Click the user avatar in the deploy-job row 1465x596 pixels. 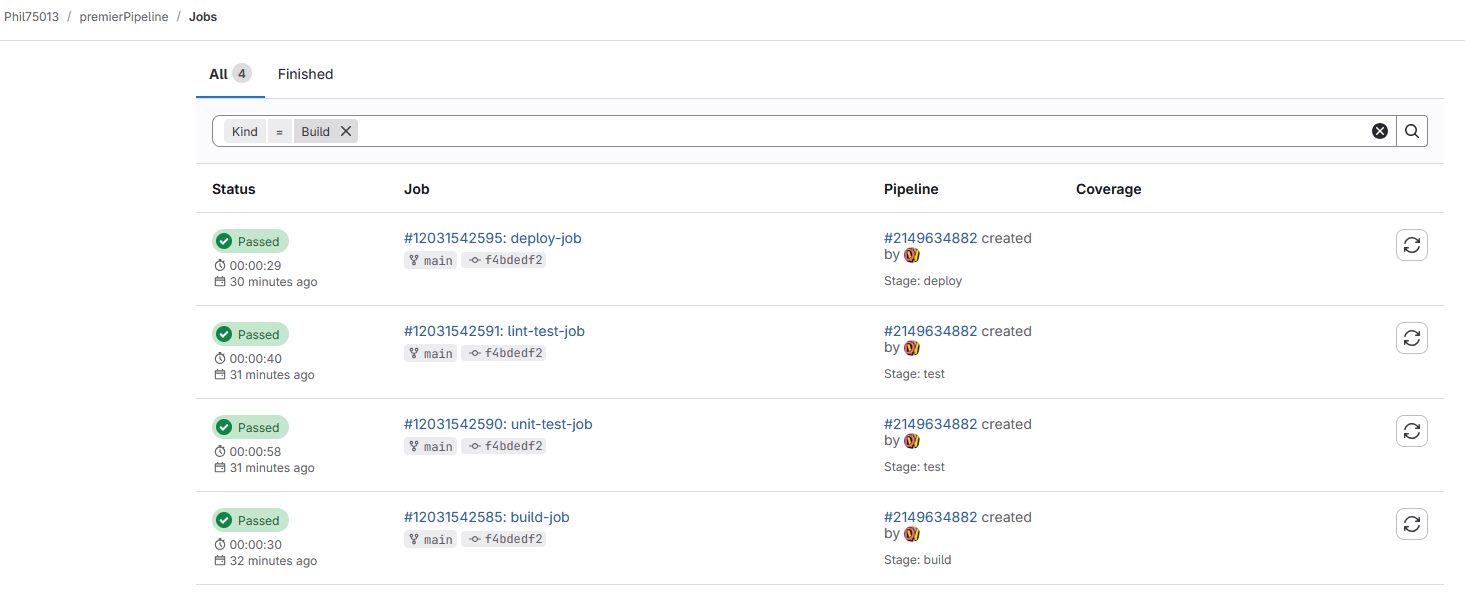pos(911,255)
